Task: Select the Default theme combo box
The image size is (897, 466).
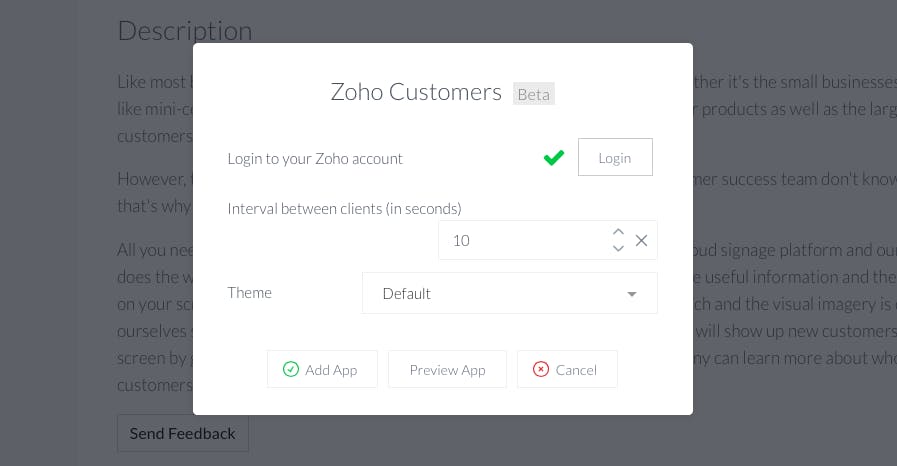Action: pyautogui.click(x=510, y=293)
